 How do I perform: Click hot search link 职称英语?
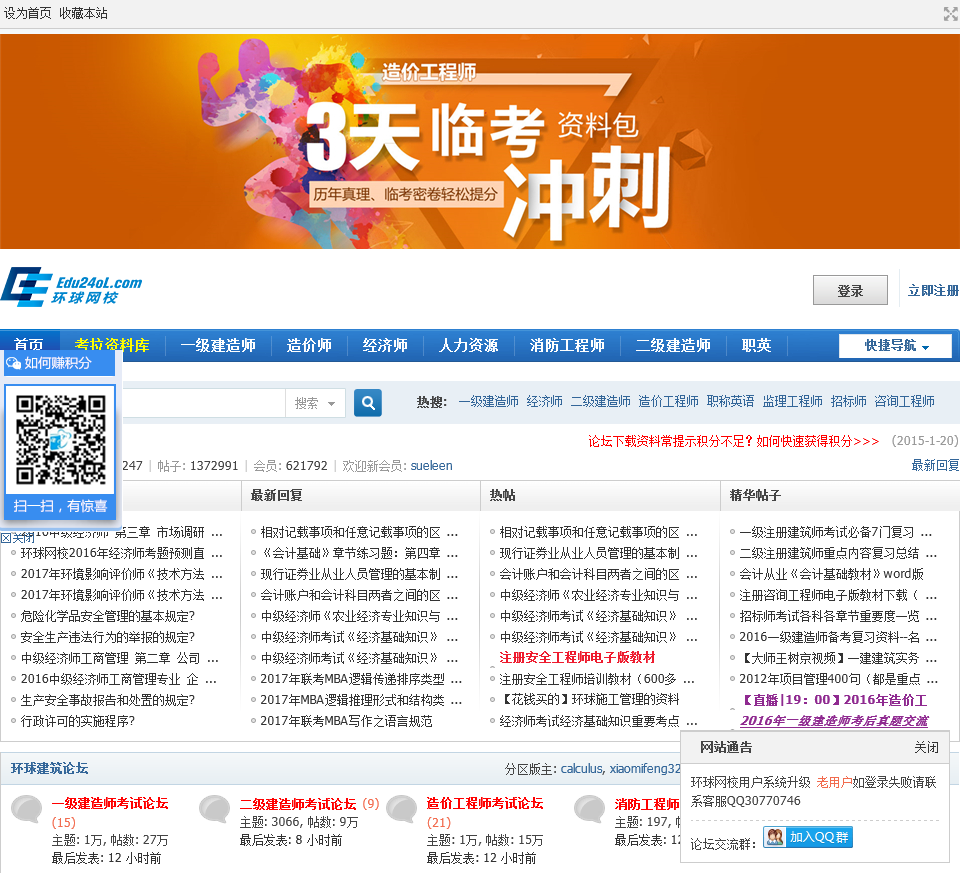(x=730, y=401)
